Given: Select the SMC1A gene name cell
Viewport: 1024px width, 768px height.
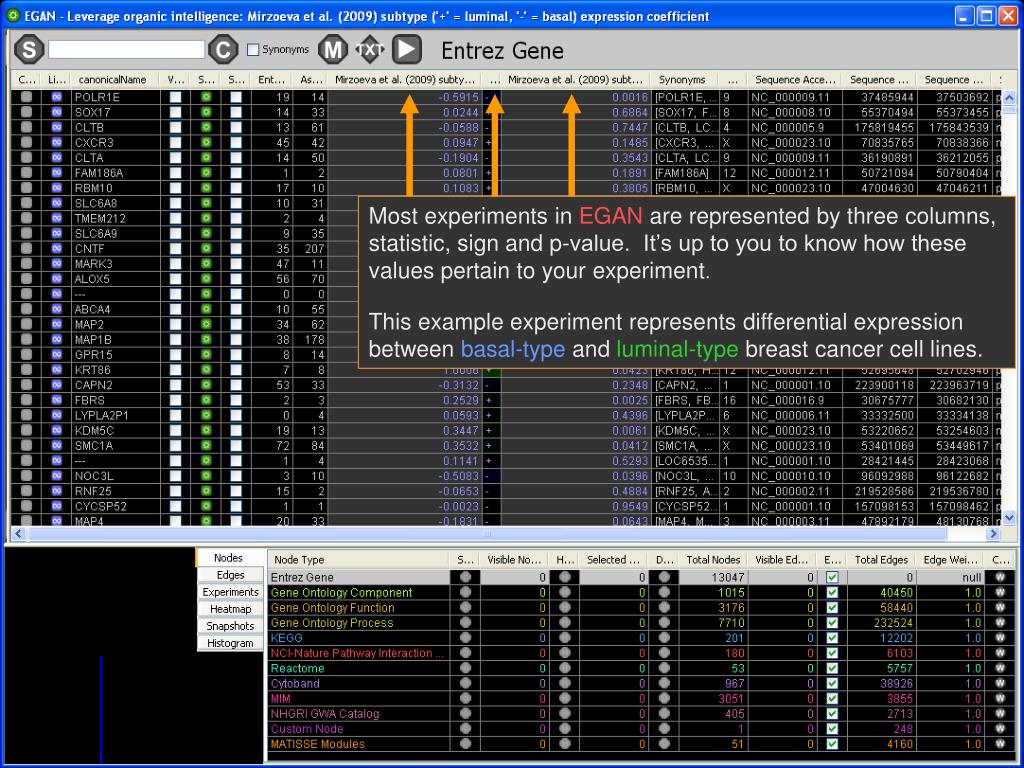Looking at the screenshot, I should [x=116, y=445].
